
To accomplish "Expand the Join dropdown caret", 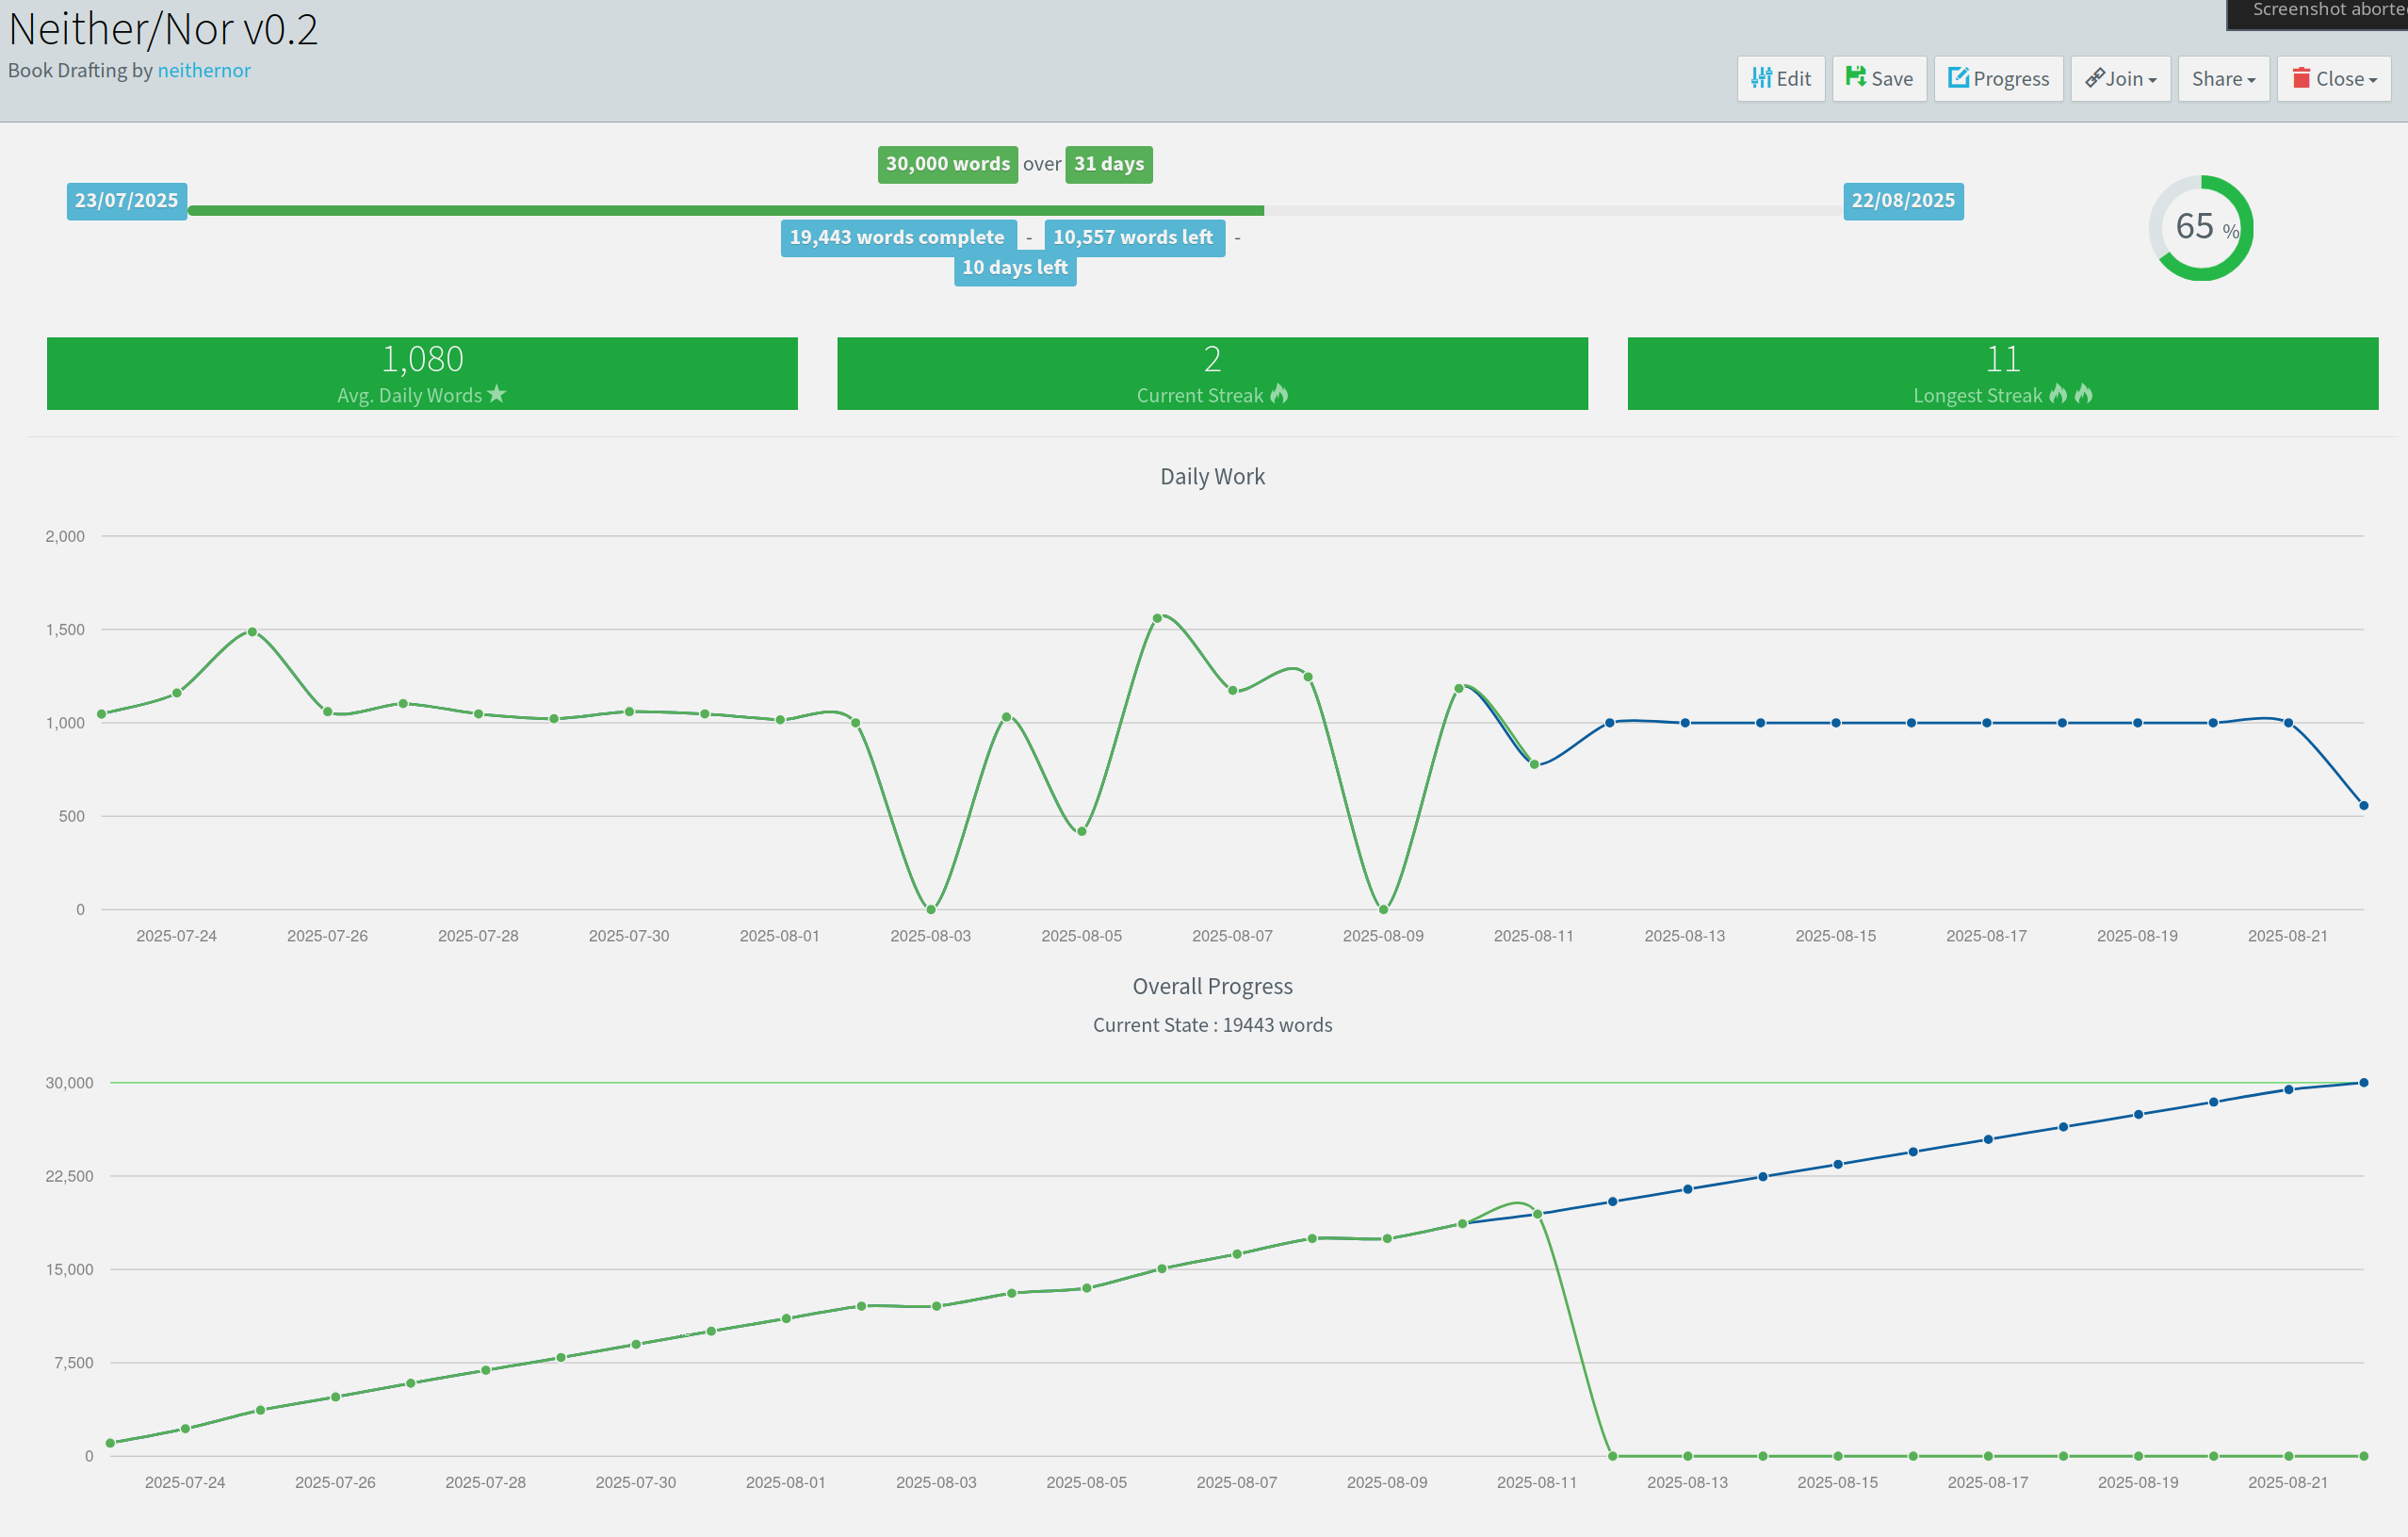I will (2152, 80).
